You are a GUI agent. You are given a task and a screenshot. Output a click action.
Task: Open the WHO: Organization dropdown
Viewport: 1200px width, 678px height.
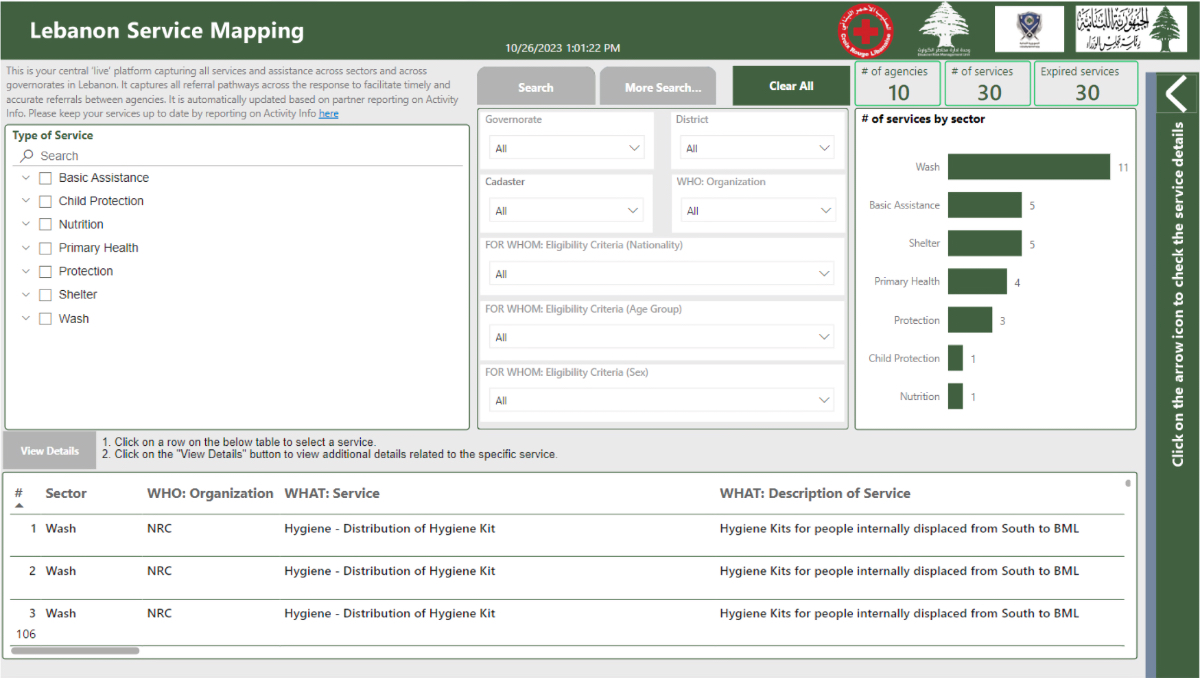[x=758, y=211]
